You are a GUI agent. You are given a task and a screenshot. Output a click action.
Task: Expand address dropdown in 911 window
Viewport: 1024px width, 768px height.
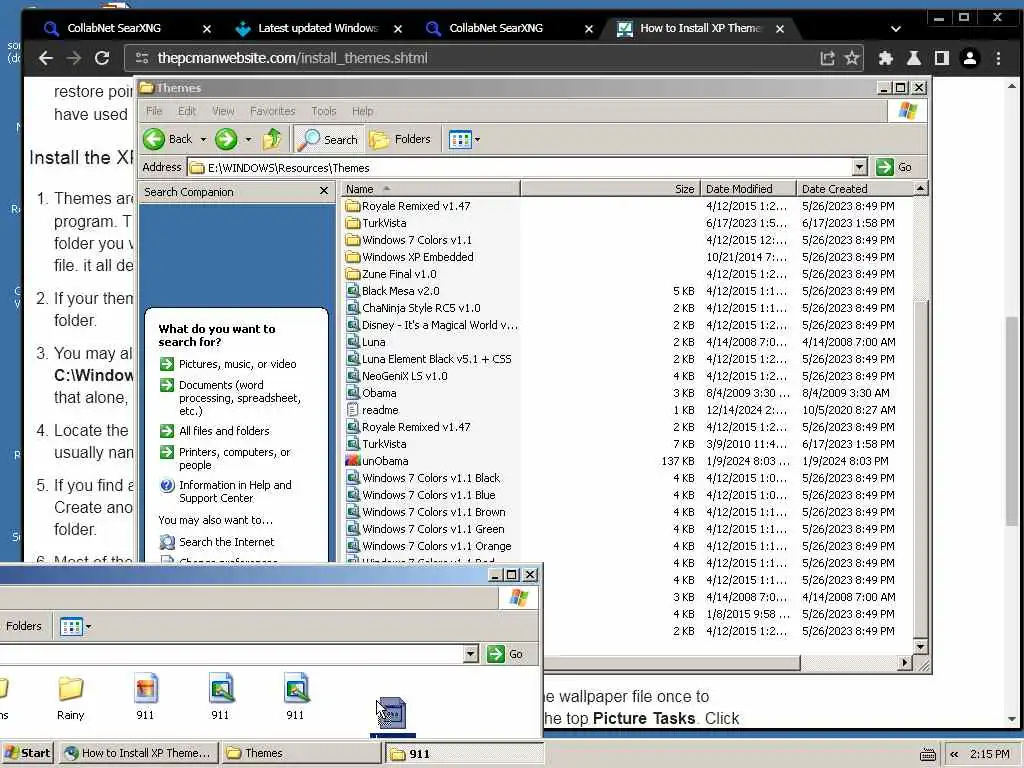tap(470, 654)
